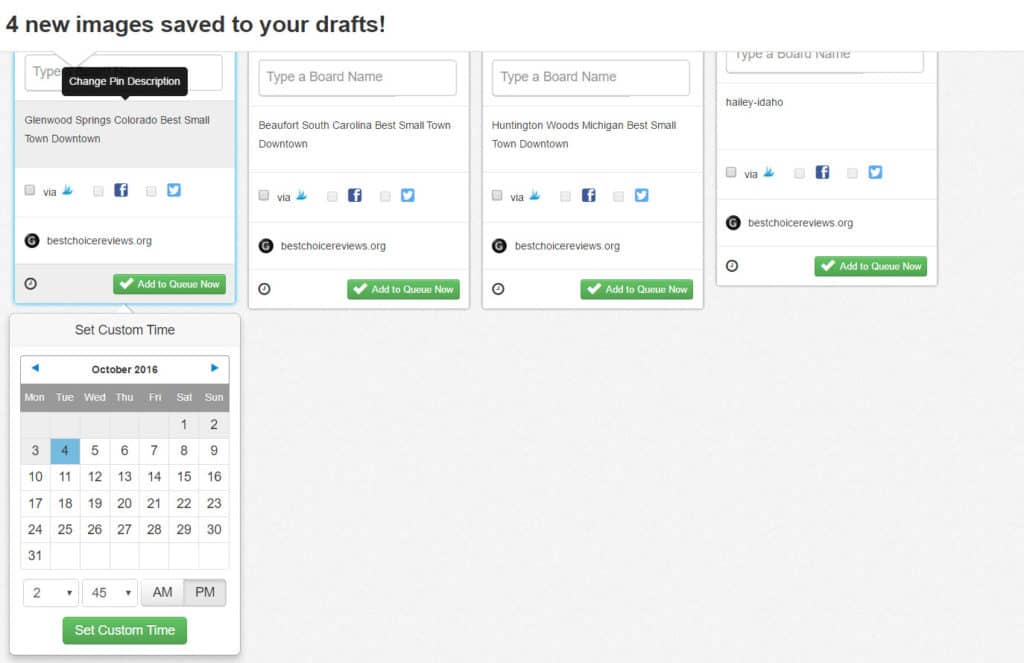1024x663 pixels.
Task: Click the Change Pin Description label
Action: click(124, 83)
